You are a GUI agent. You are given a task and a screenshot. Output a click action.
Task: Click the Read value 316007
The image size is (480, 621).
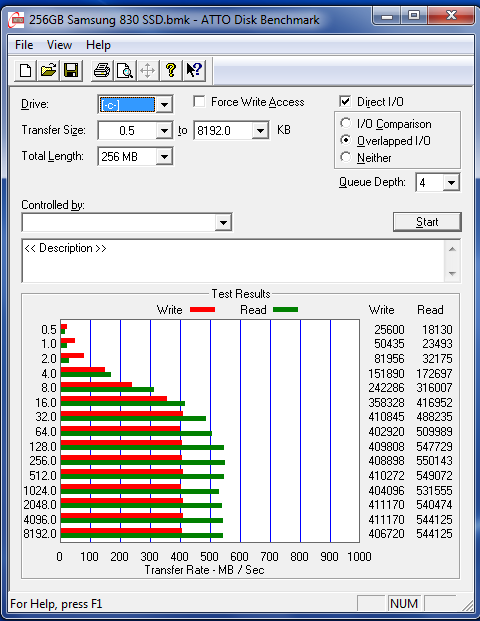click(434, 387)
